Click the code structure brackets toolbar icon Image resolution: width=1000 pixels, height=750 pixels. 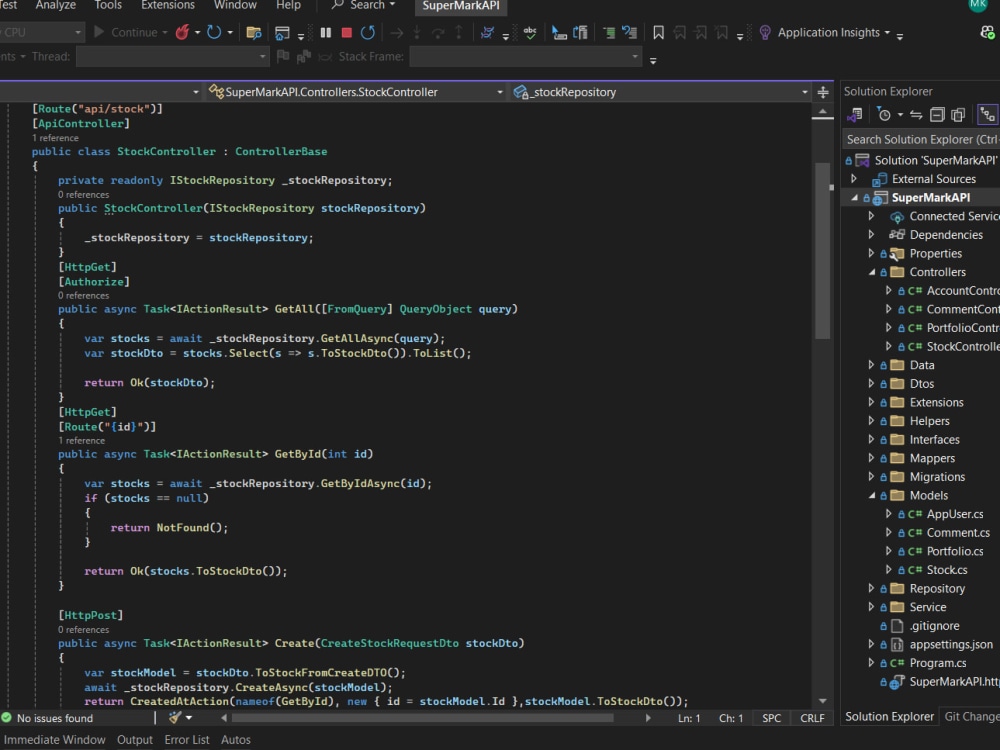point(580,33)
